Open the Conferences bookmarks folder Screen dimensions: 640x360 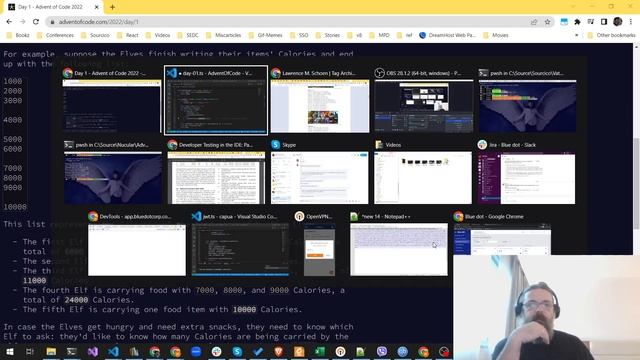pyautogui.click(x=55, y=35)
